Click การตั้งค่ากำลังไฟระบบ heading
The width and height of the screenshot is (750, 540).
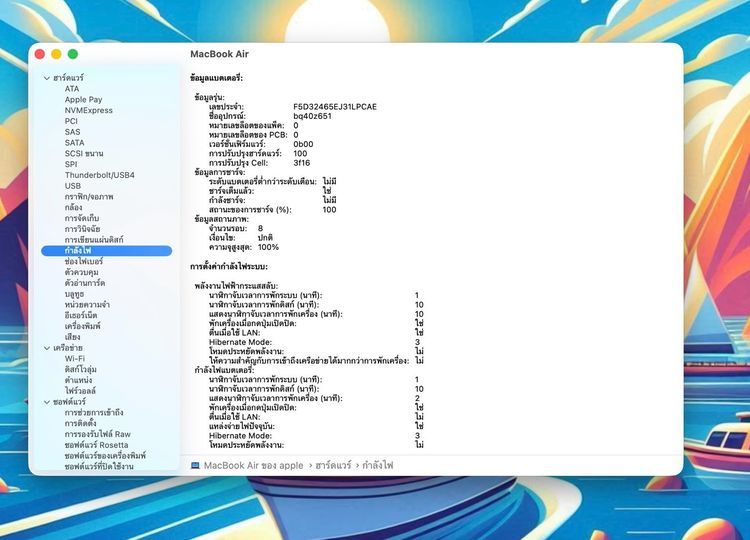pos(229,267)
